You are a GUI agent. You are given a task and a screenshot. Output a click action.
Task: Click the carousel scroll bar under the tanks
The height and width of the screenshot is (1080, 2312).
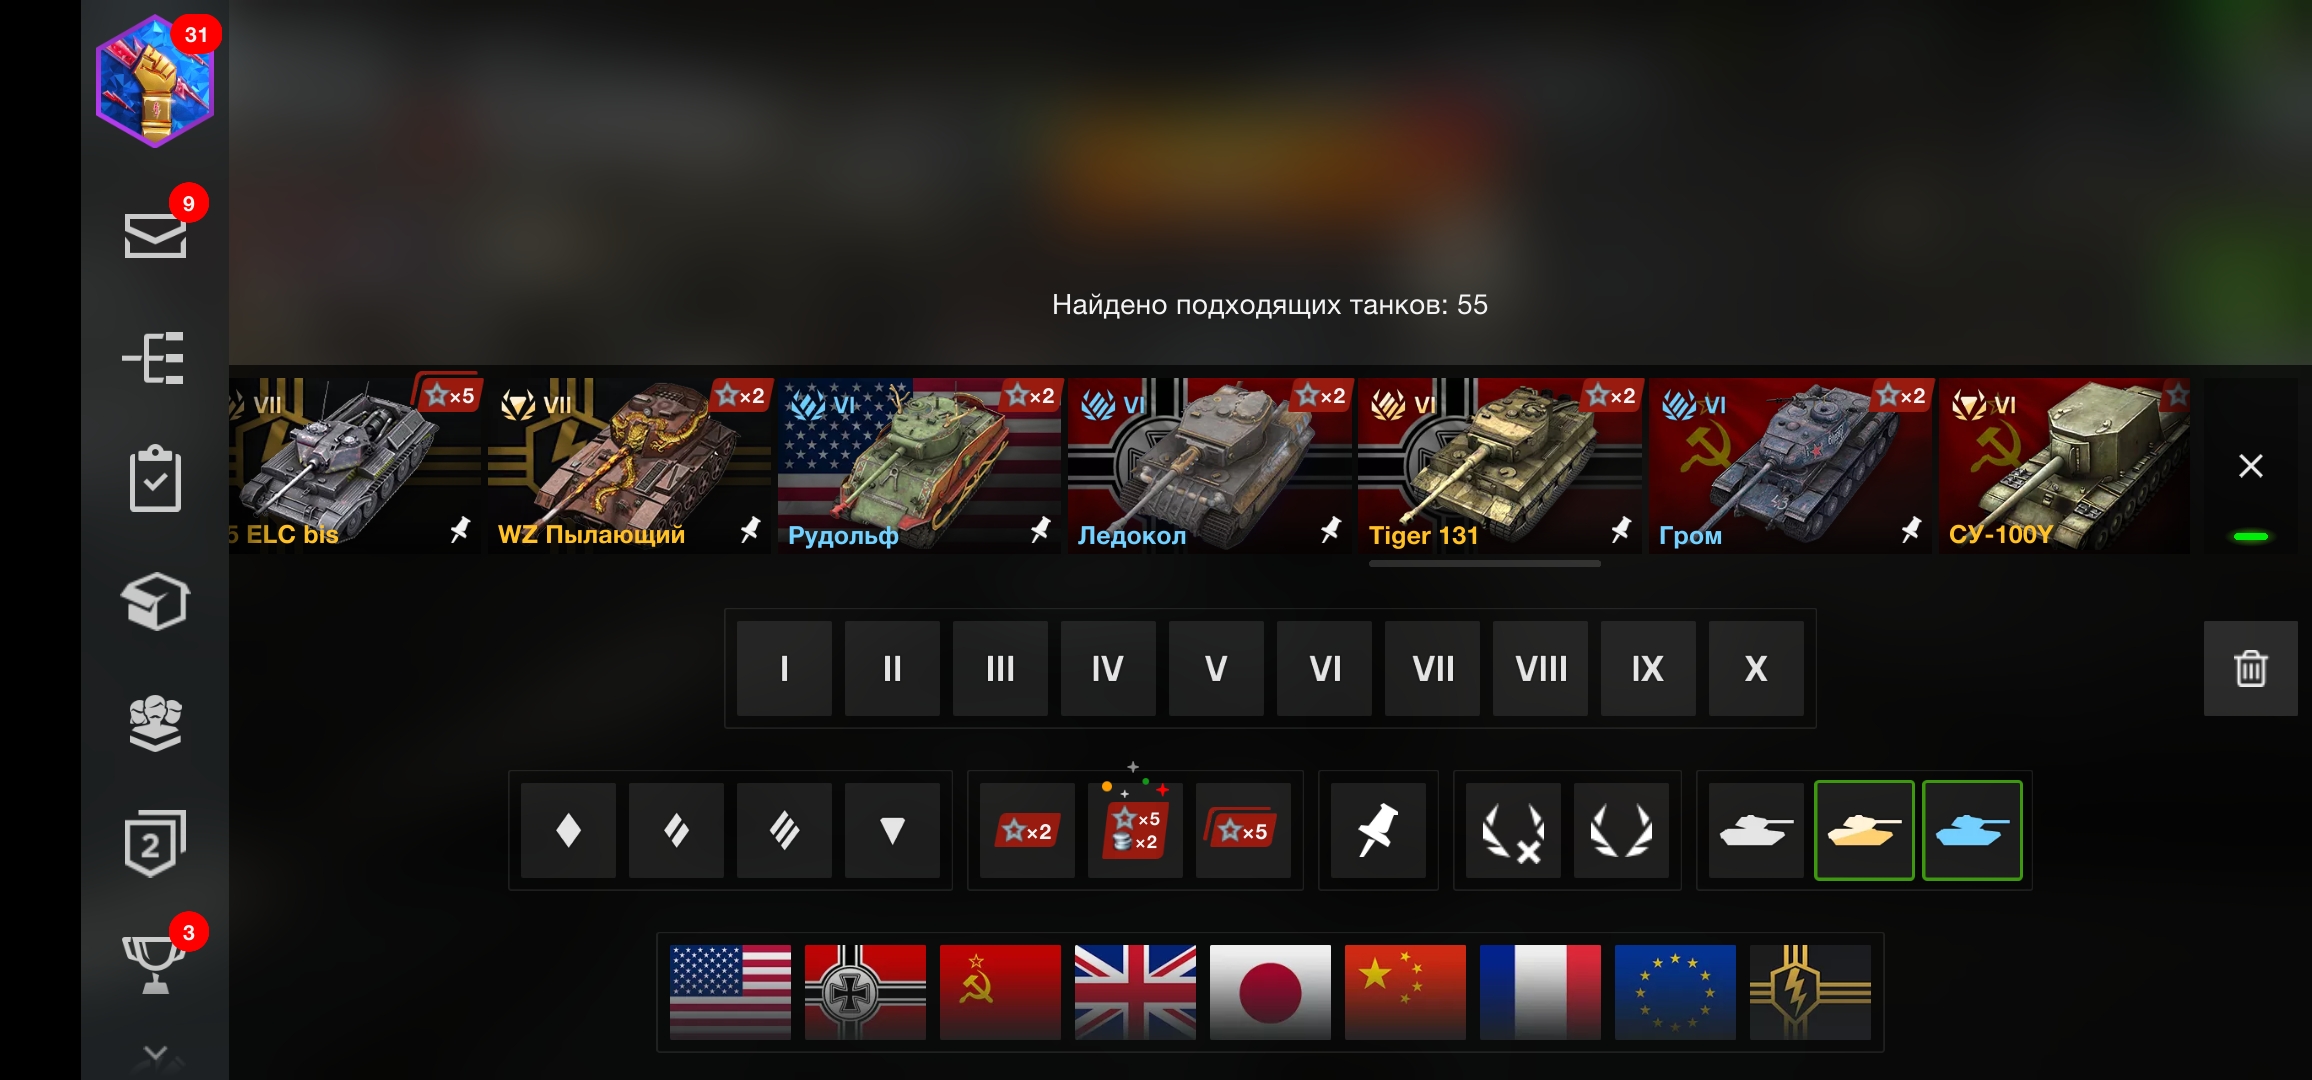point(1485,564)
